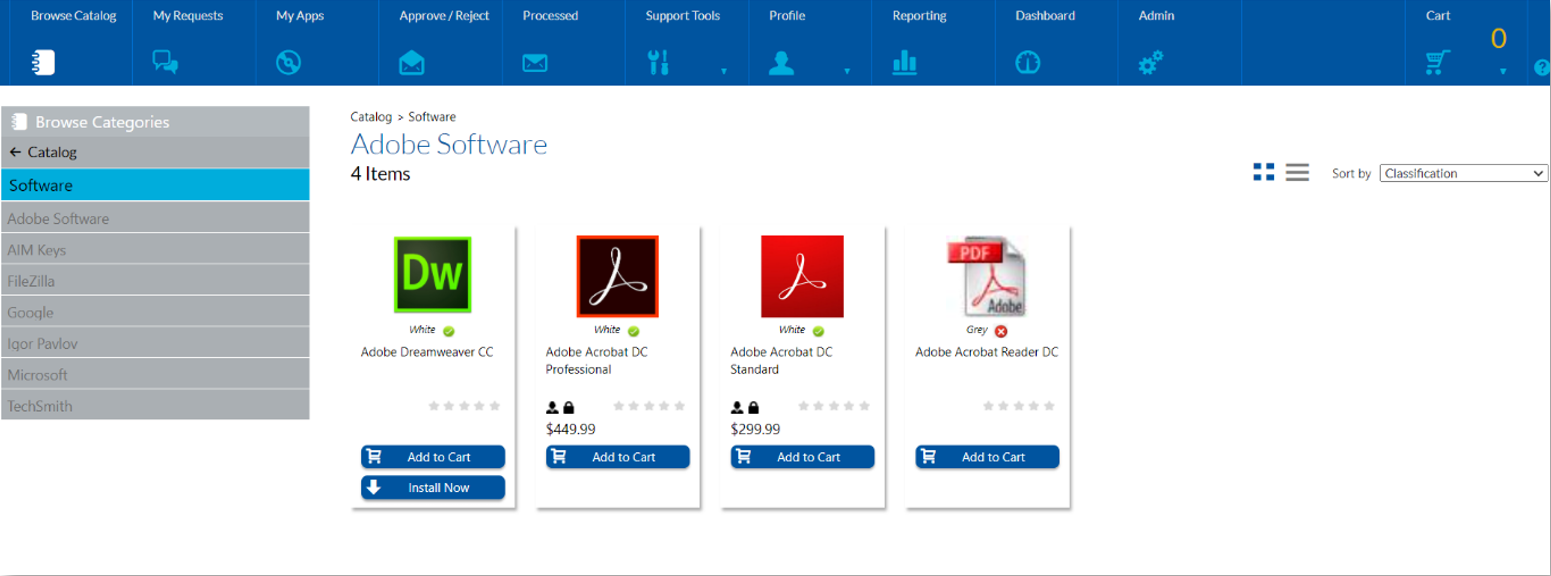Rate Adobe Dreamweaver CC five stars
This screenshot has height=576, width=1551.
point(495,406)
